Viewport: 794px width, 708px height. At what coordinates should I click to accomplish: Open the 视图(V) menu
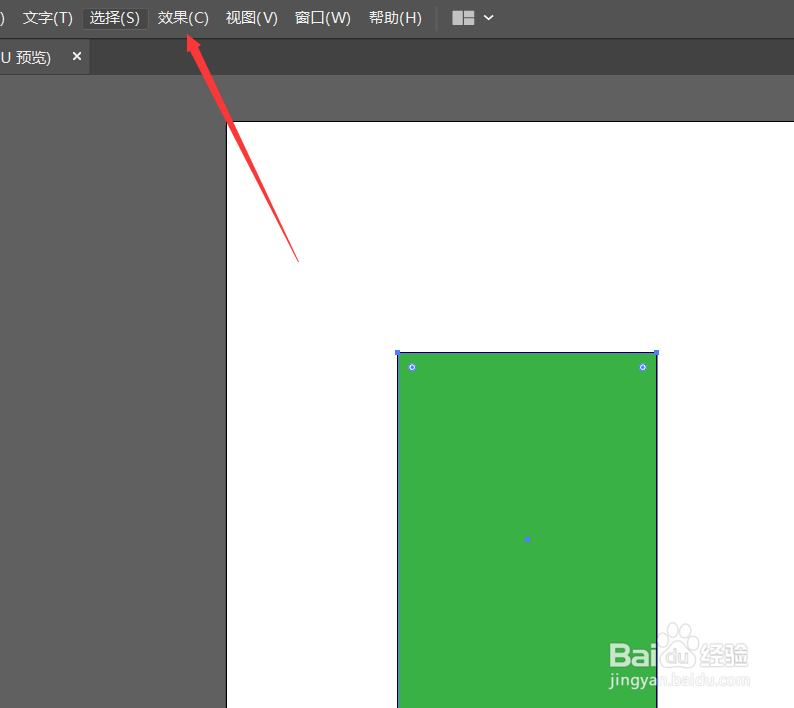252,18
